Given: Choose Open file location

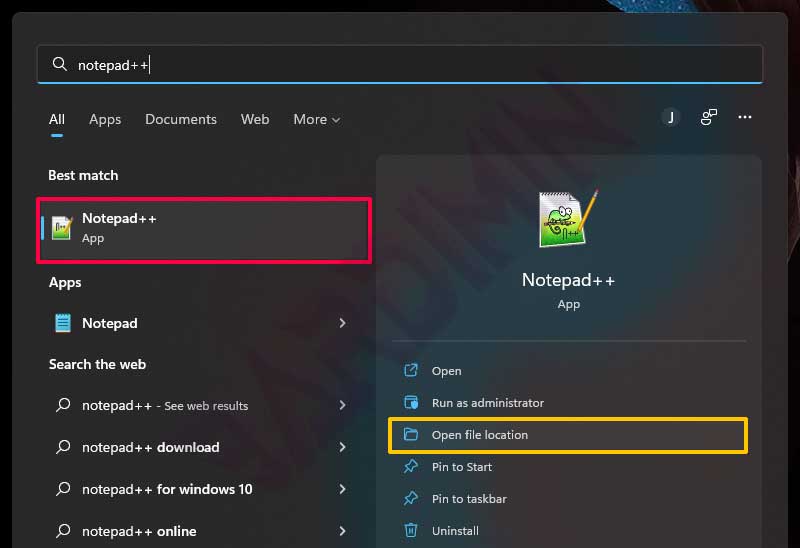Looking at the screenshot, I should (568, 435).
